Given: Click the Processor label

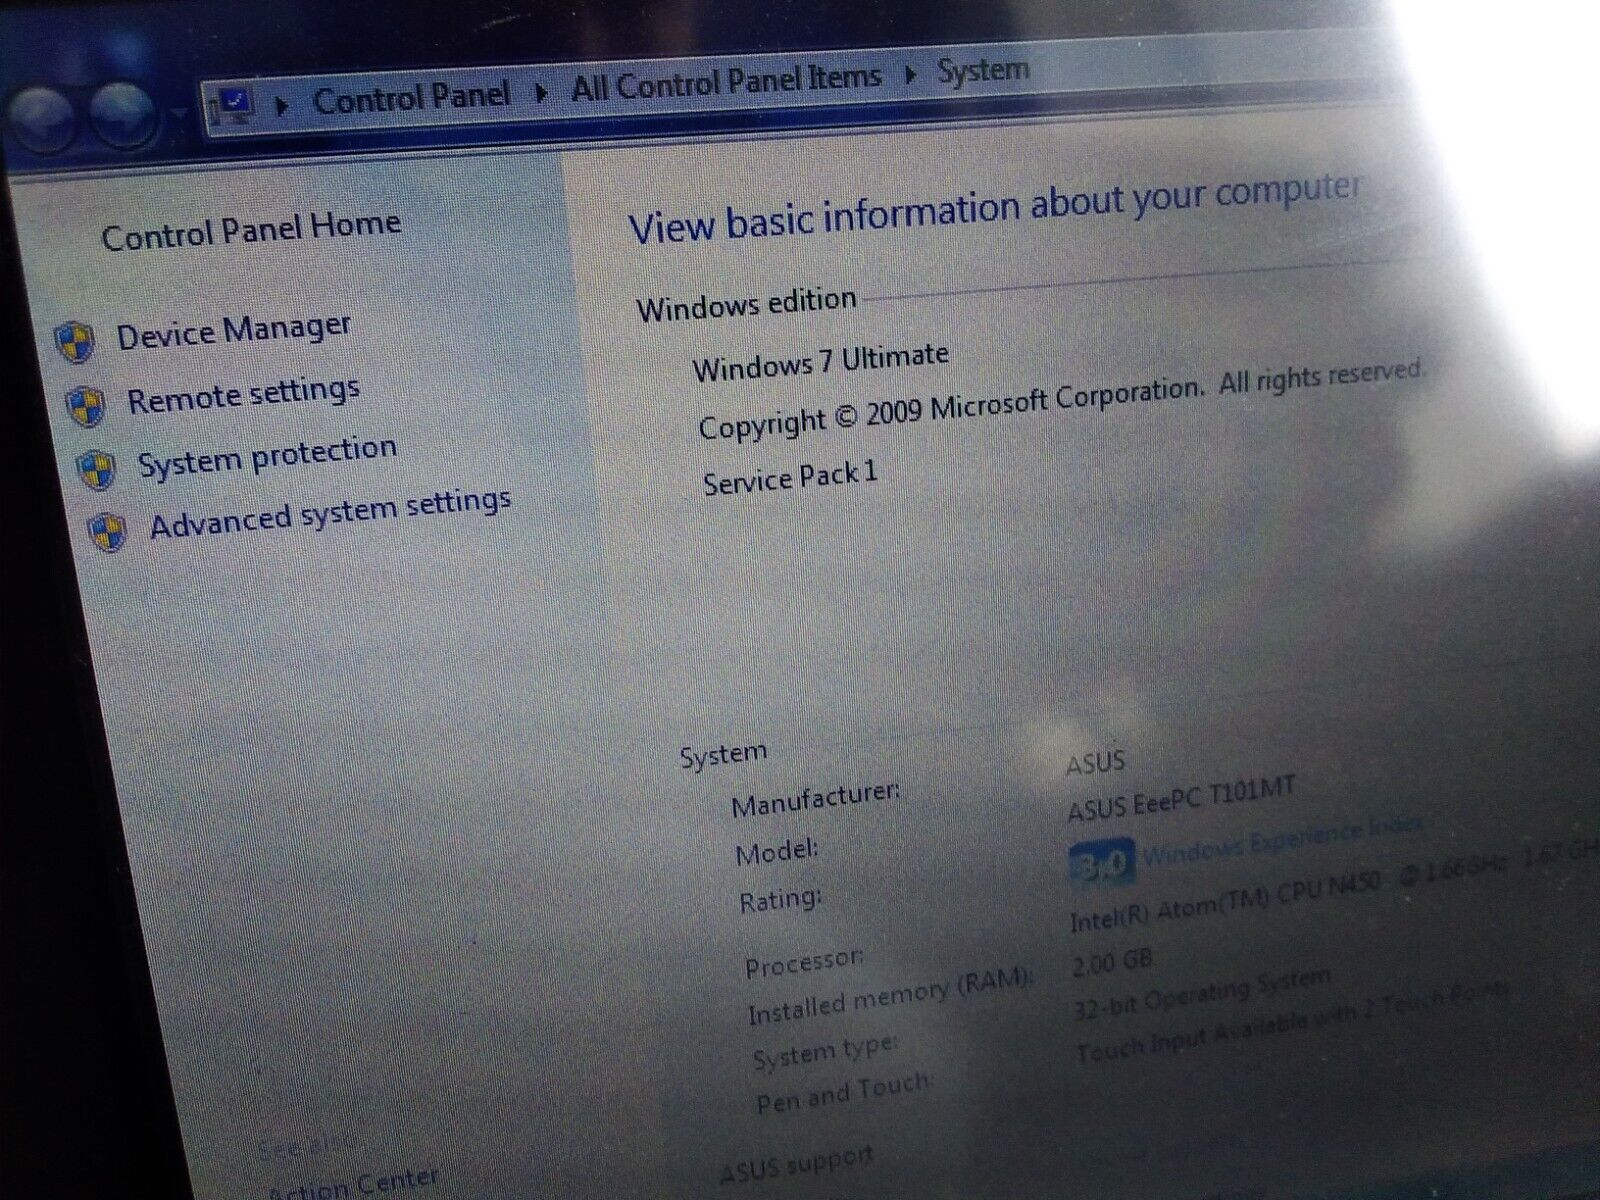Looking at the screenshot, I should tap(804, 964).
